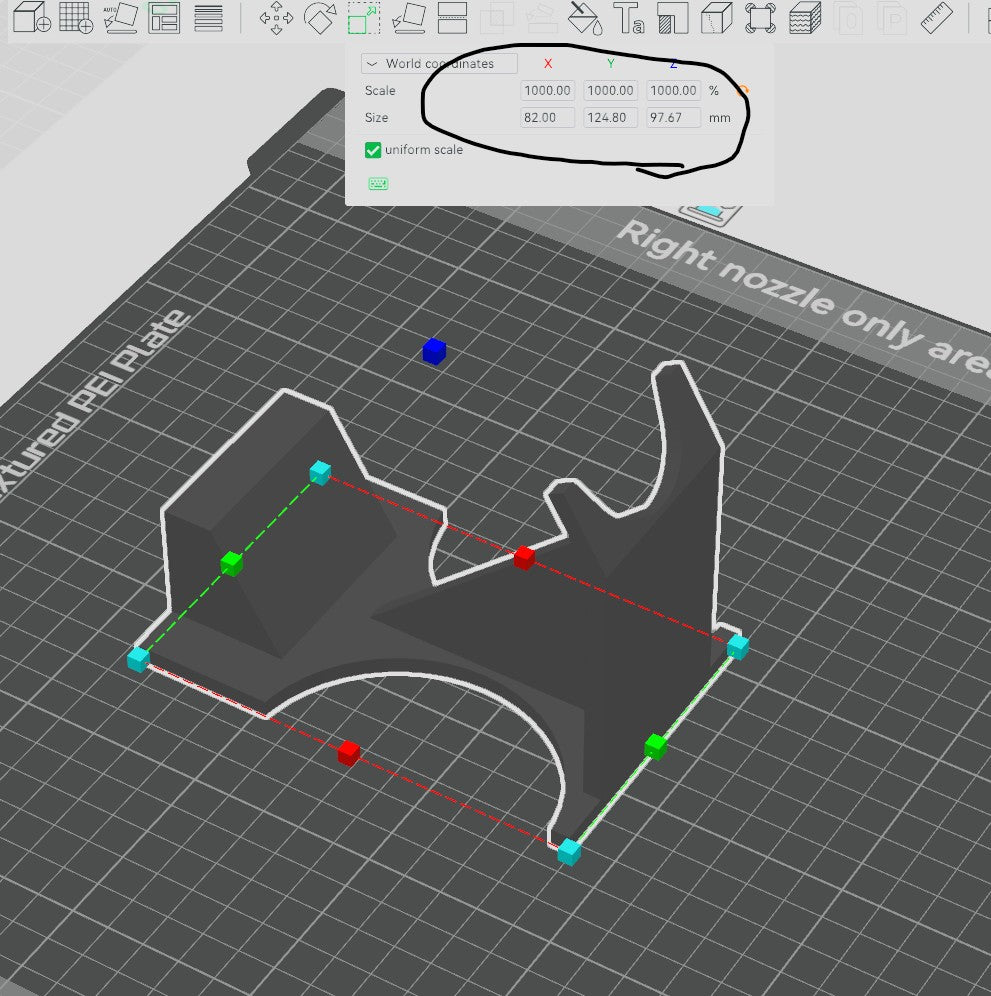This screenshot has width=991, height=996.
Task: Click the Arrange all objects icon
Action: 164,17
